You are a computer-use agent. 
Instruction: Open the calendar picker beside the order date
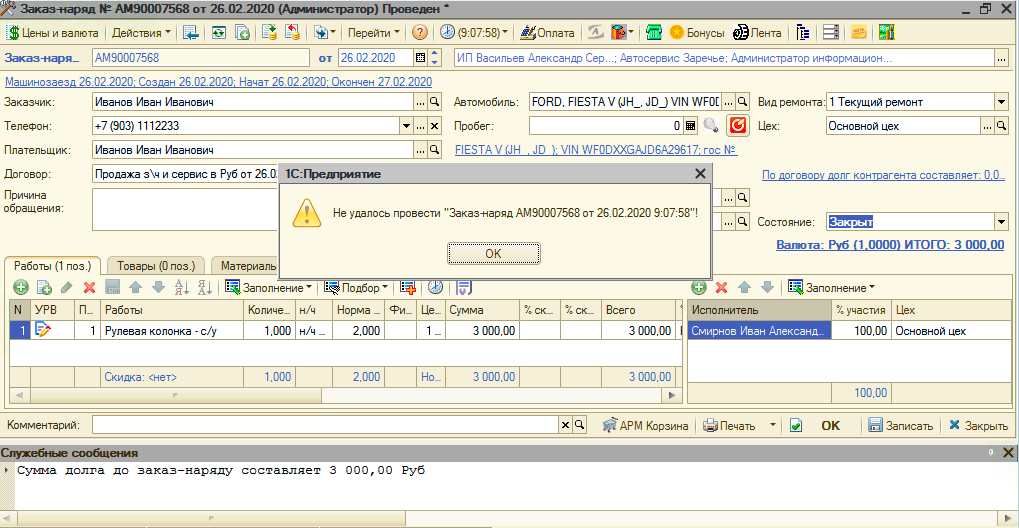click(420, 58)
